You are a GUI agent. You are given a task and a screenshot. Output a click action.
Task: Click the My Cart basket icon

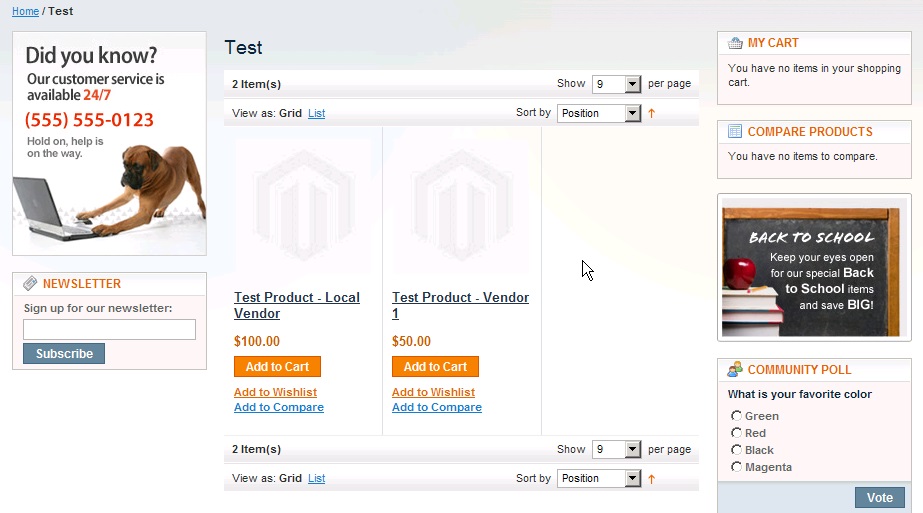coord(735,43)
